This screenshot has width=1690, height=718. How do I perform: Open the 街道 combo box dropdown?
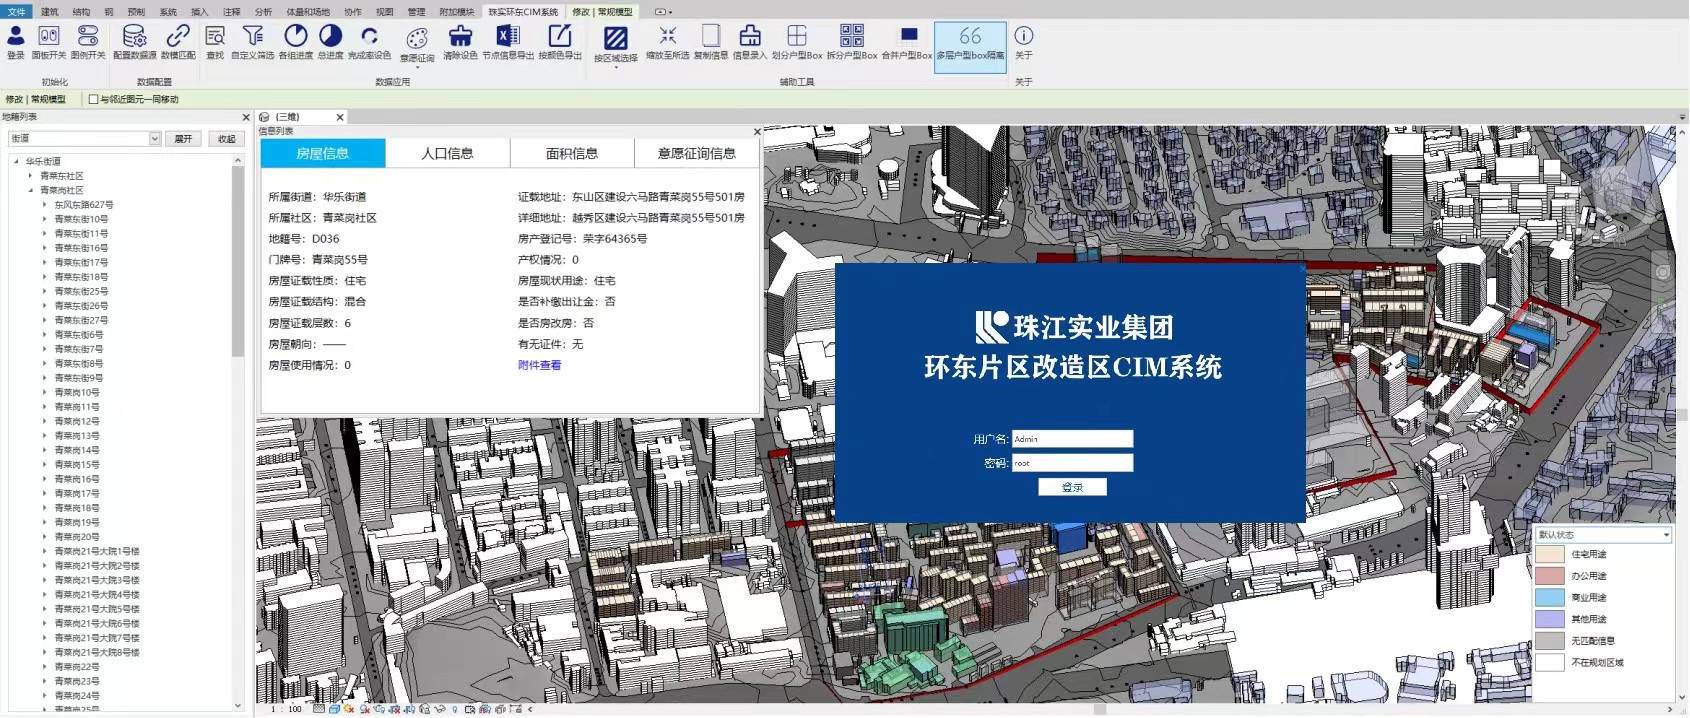click(x=155, y=139)
